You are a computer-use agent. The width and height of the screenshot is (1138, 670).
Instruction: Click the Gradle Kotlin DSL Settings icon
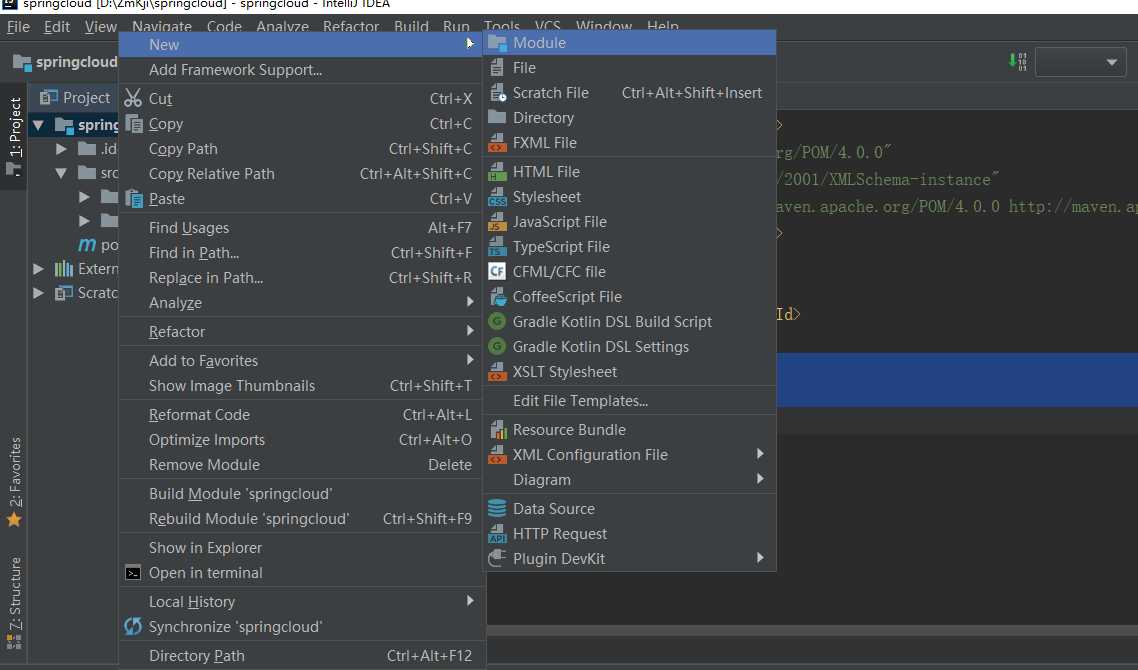click(497, 346)
